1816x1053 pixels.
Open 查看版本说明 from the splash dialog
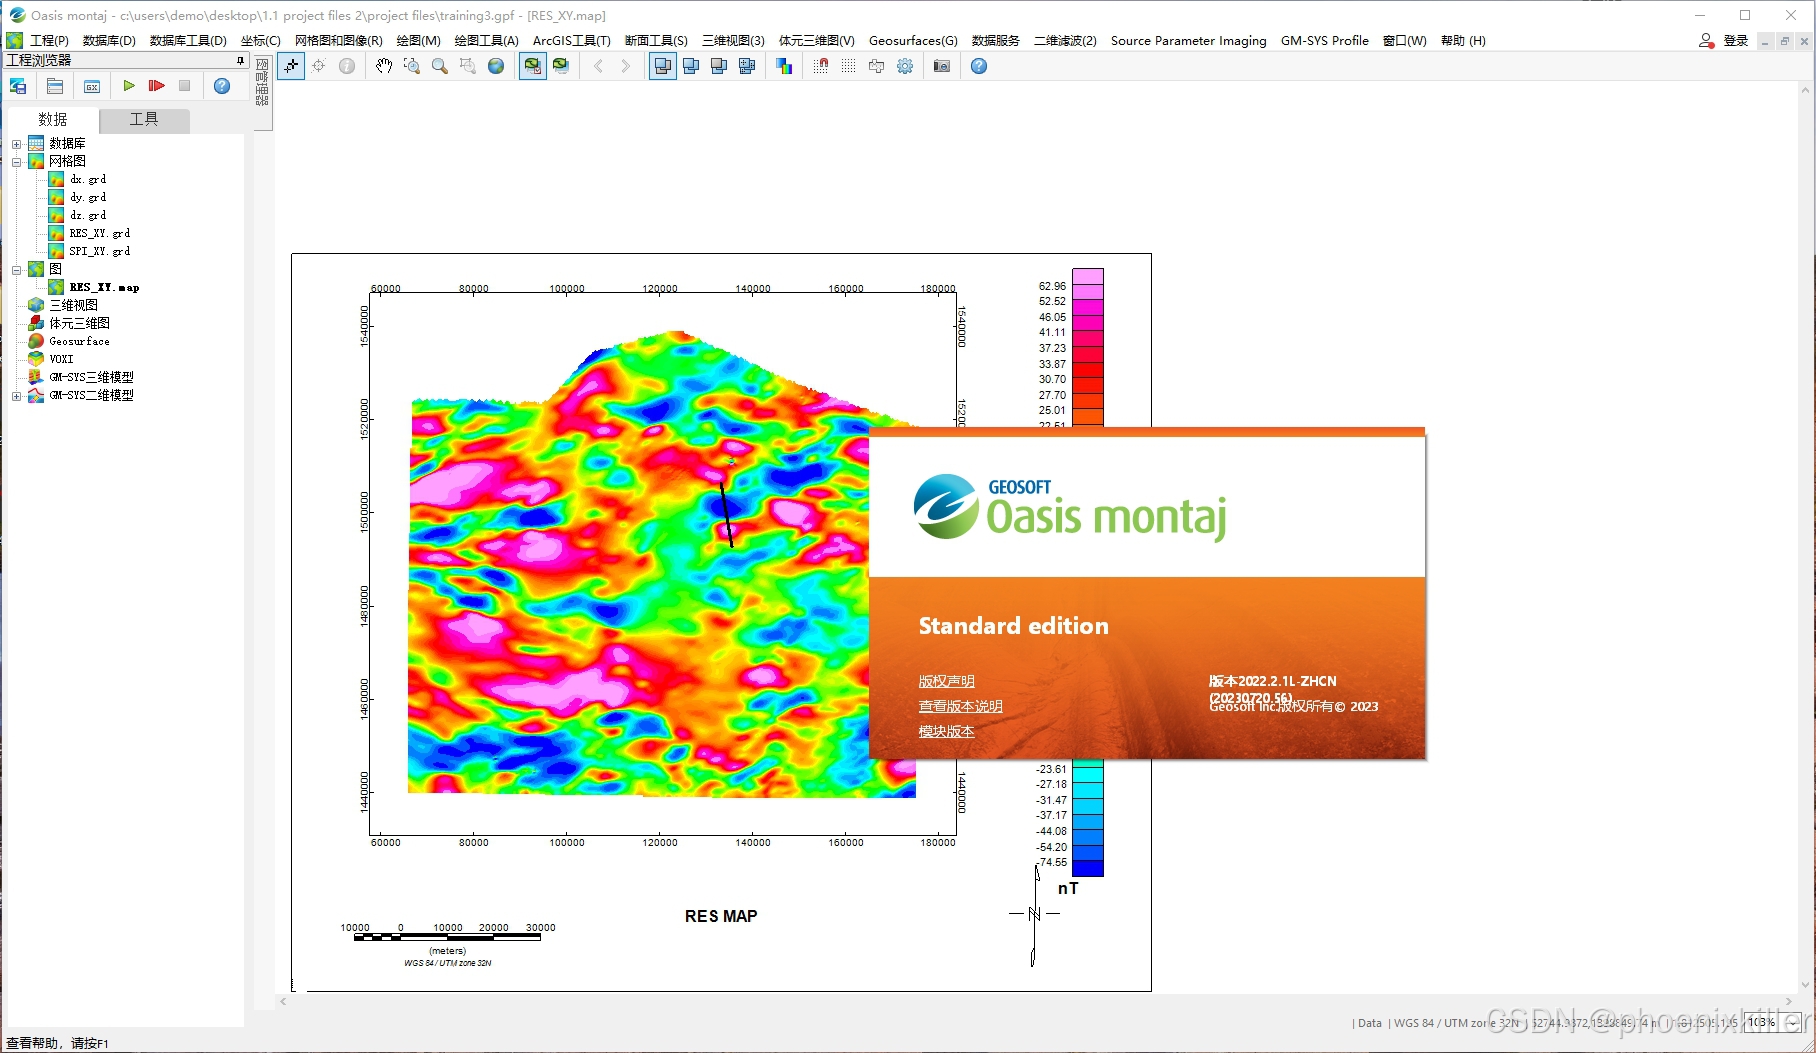961,706
